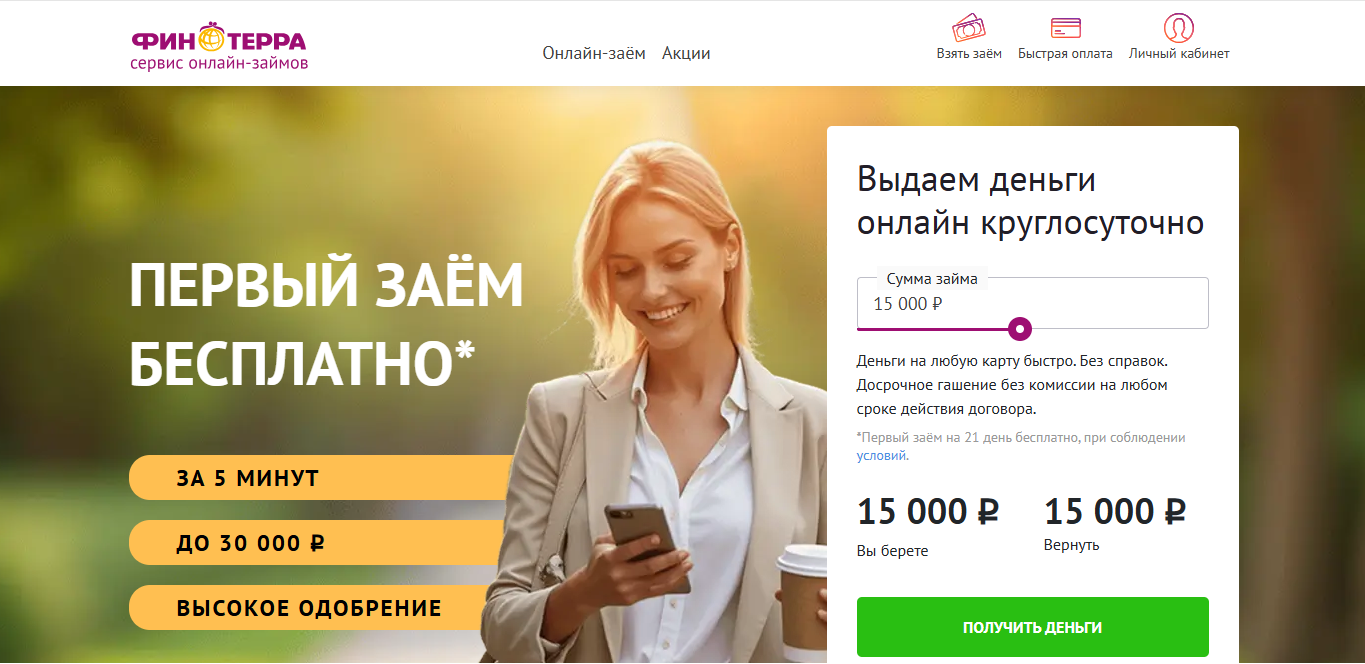Image resolution: width=1365 pixels, height=664 pixels.
Task: Click the Финтерра logo
Action: point(219,47)
